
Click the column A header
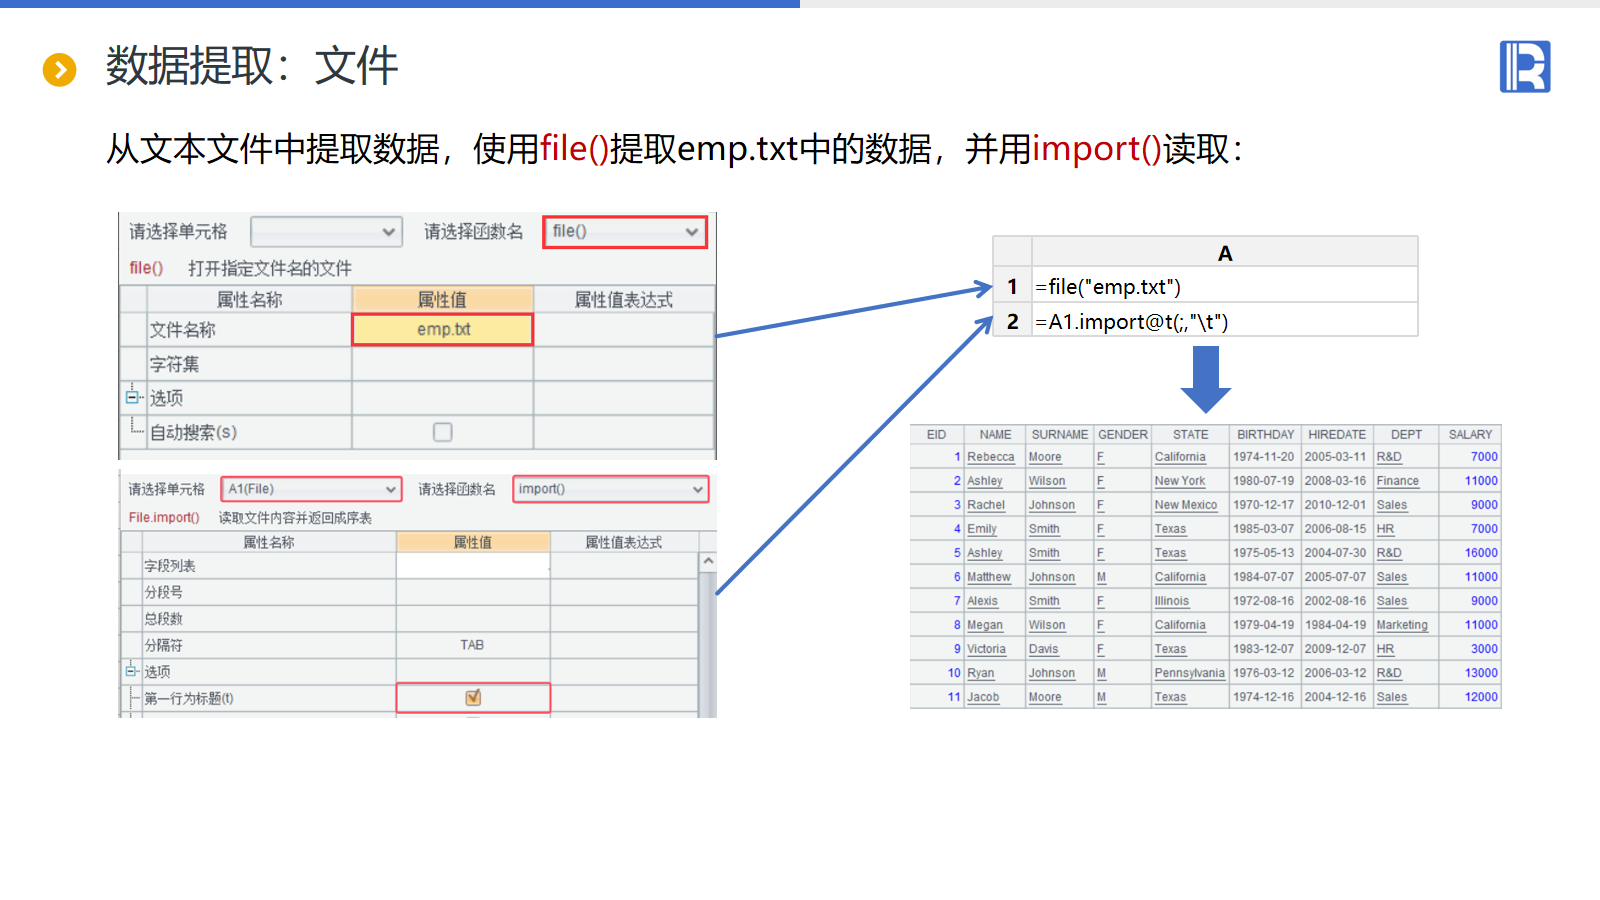pos(1225,253)
